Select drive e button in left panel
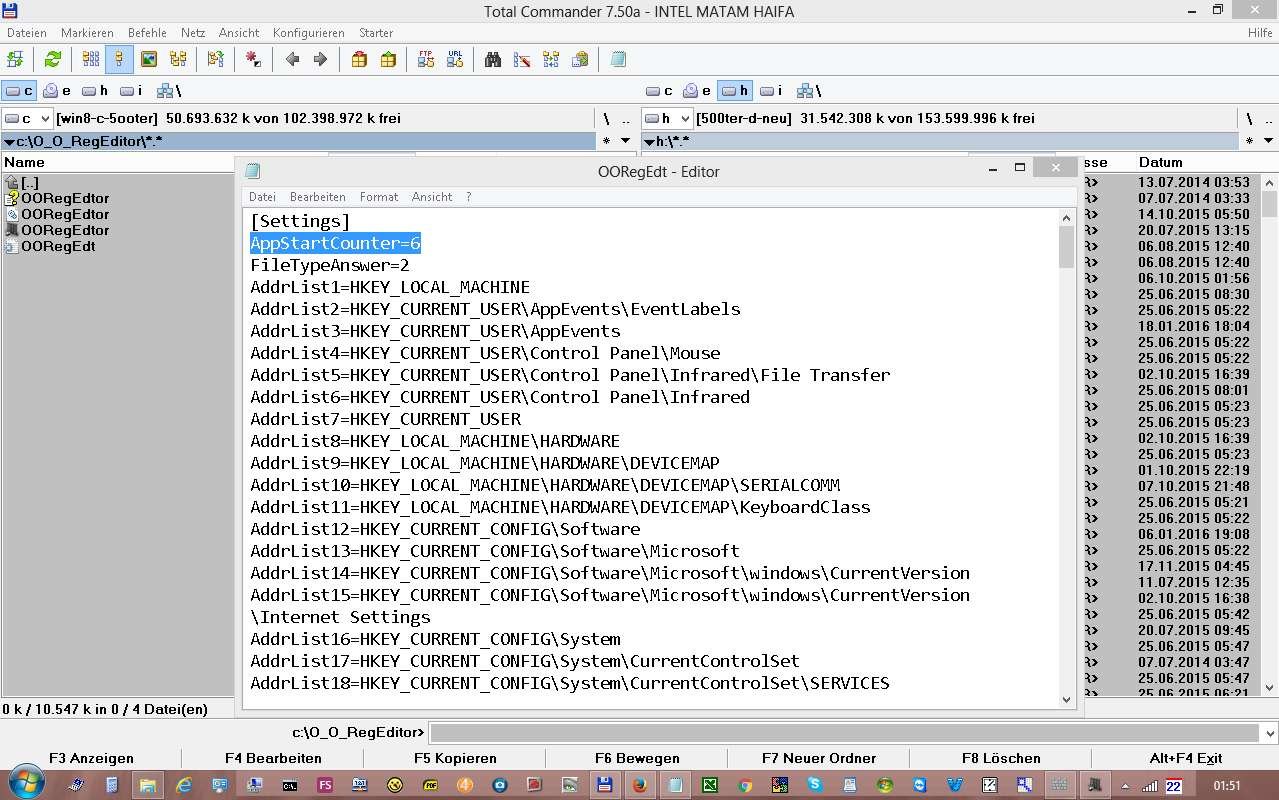The image size is (1279, 800). pos(57,91)
